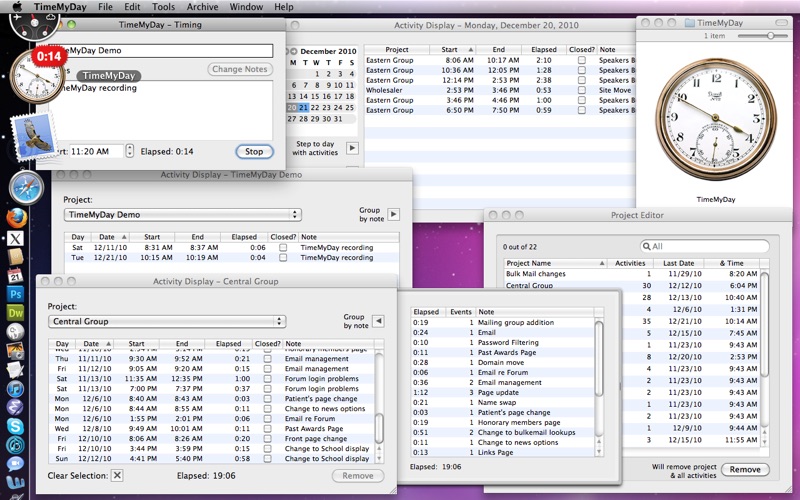The height and width of the screenshot is (500, 800).
Task: Click the project name field in Timing window
Action: point(166,51)
